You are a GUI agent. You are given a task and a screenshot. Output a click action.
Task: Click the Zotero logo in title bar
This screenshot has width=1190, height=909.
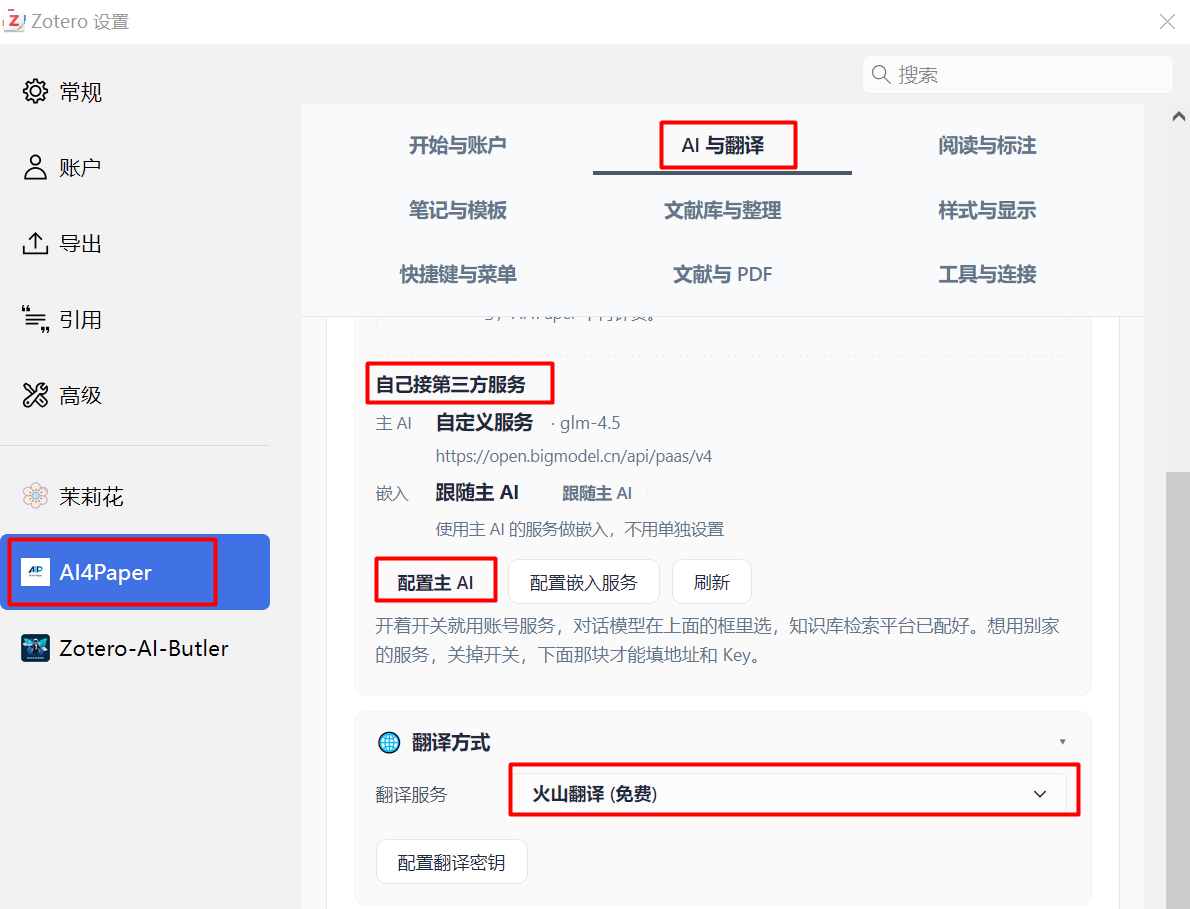tap(14, 20)
